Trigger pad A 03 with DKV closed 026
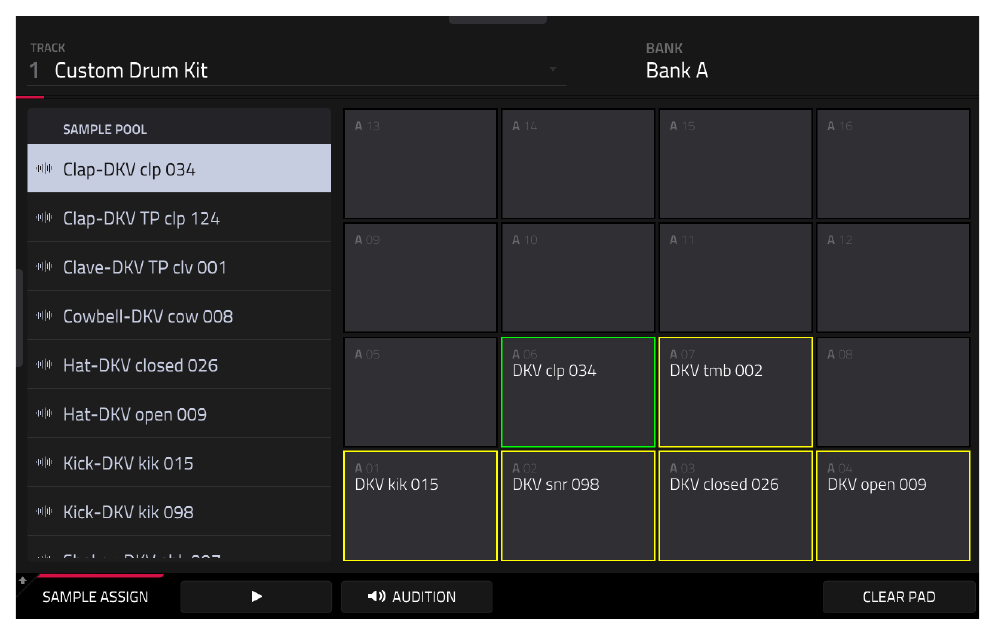Screen dimensions: 996x636 736,506
